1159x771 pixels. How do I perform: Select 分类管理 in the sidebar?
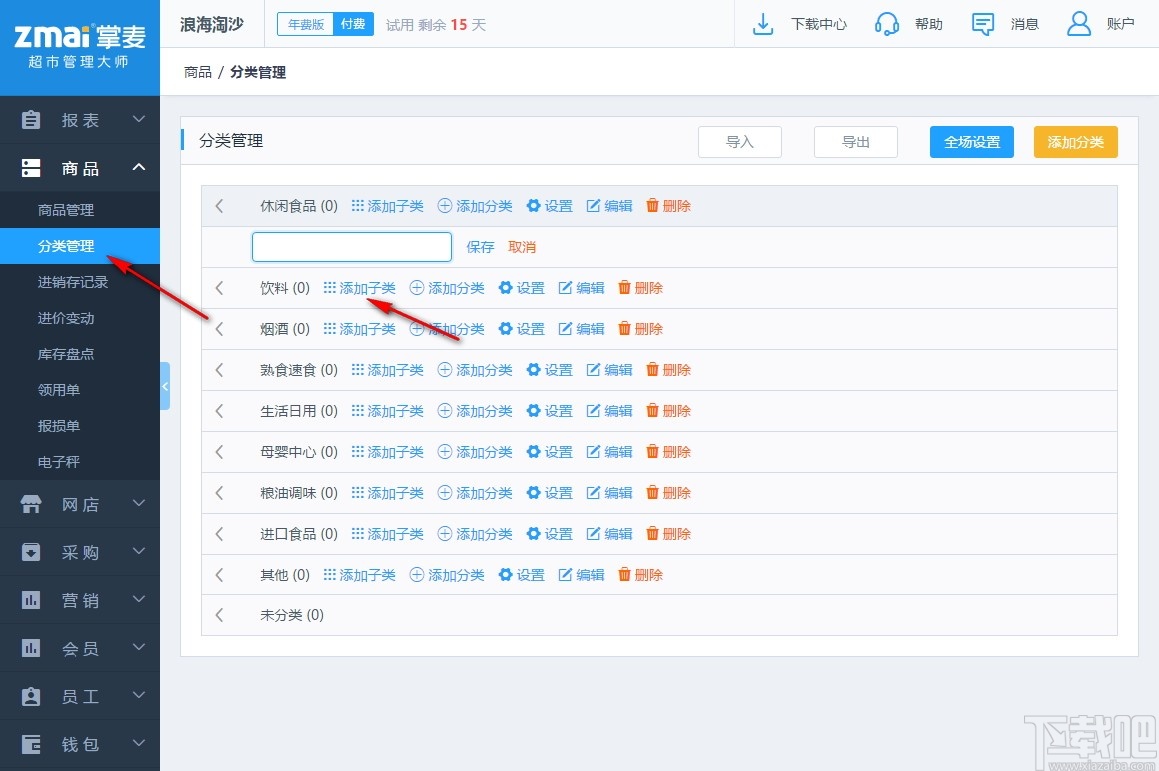pos(80,246)
